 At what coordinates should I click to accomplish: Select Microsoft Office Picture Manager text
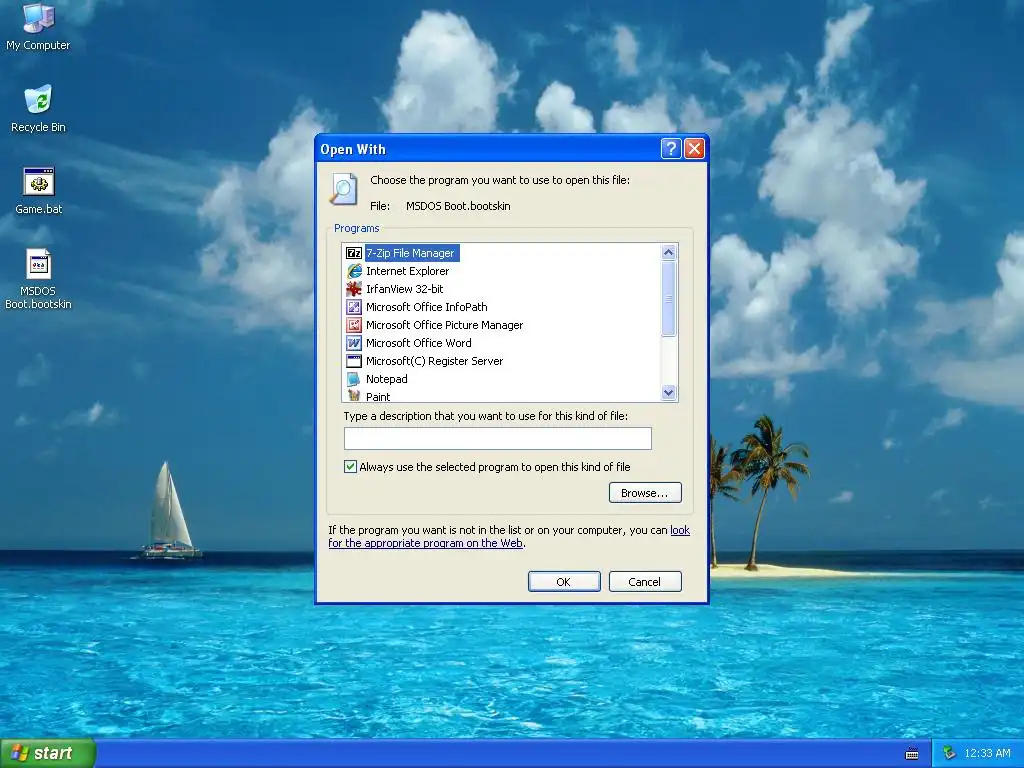coord(444,325)
